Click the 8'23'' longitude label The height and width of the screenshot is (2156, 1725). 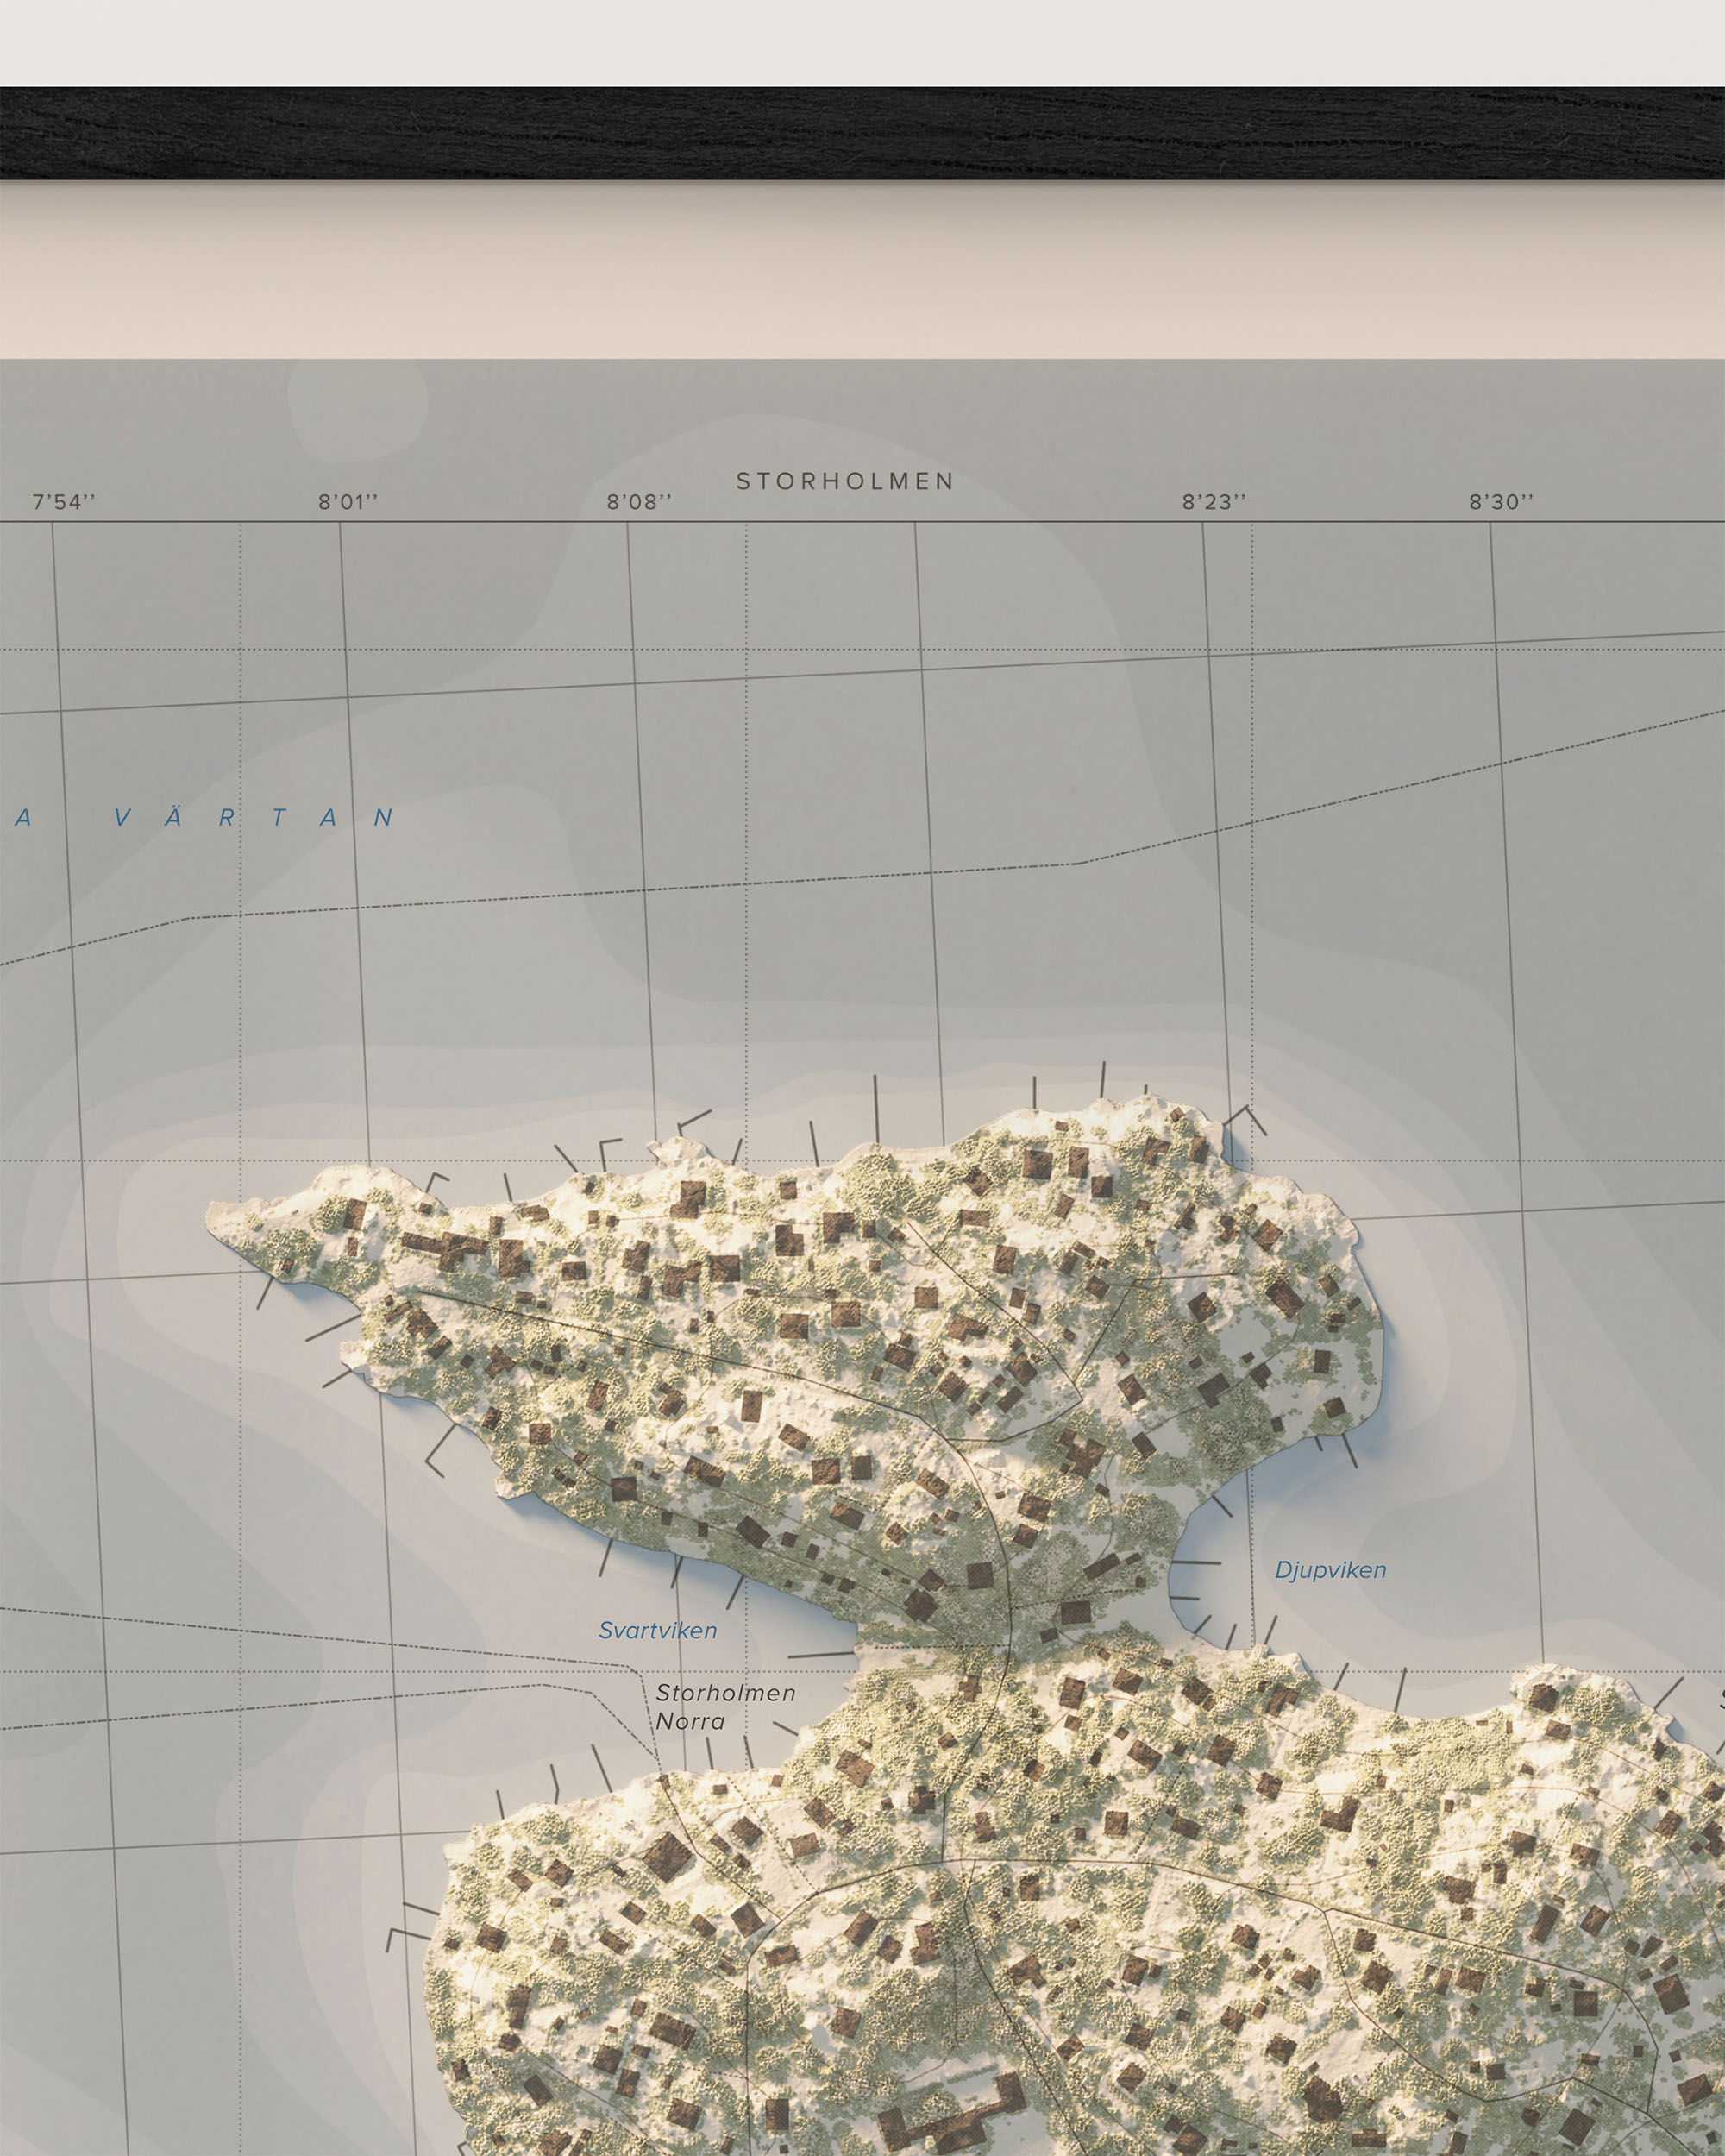[x=1214, y=502]
